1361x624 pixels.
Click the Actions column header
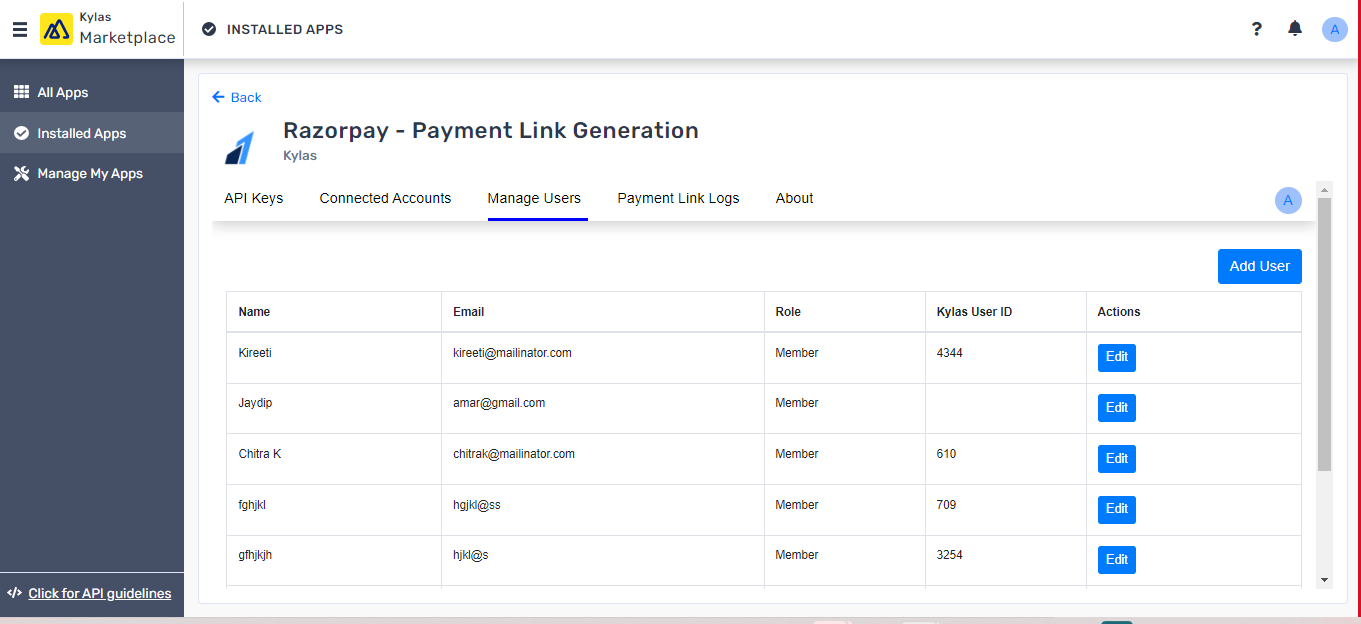1119,312
